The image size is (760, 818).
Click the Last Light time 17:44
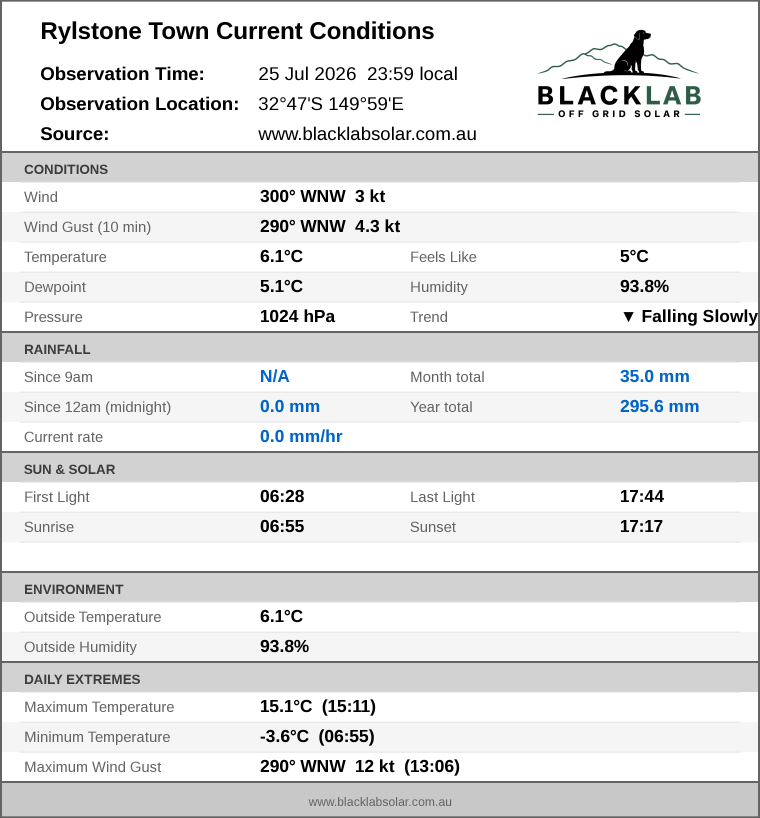point(642,496)
